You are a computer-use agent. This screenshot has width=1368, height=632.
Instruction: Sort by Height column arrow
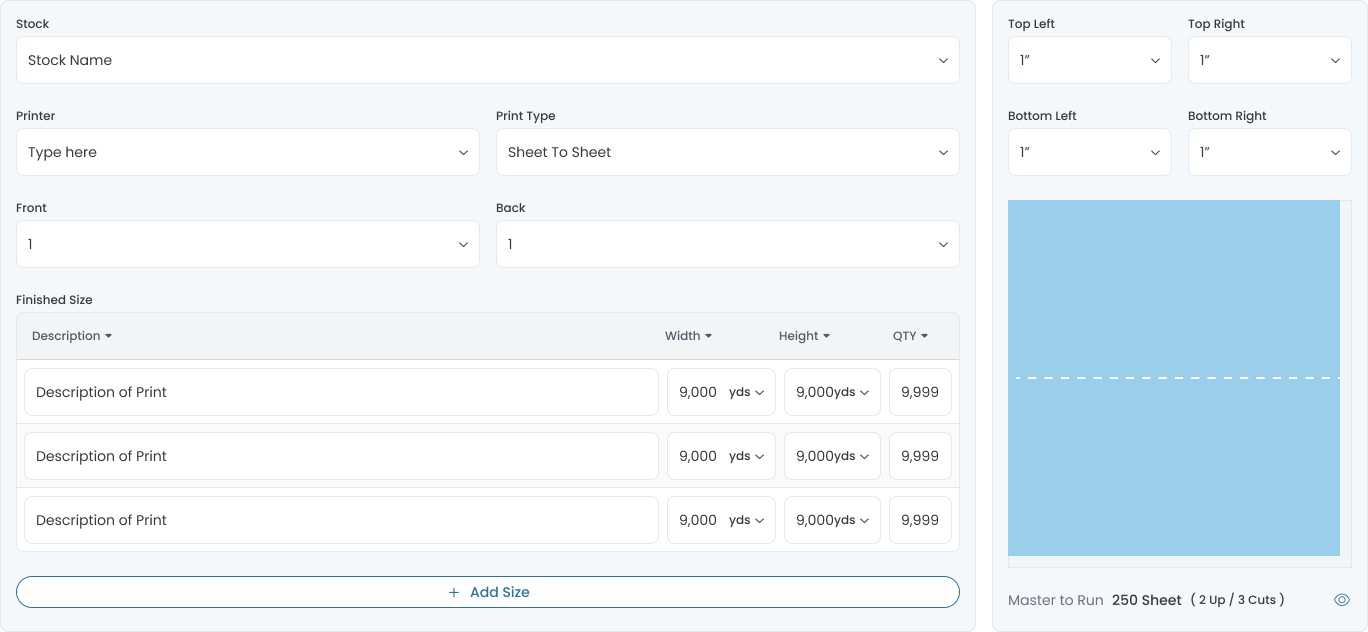(826, 336)
